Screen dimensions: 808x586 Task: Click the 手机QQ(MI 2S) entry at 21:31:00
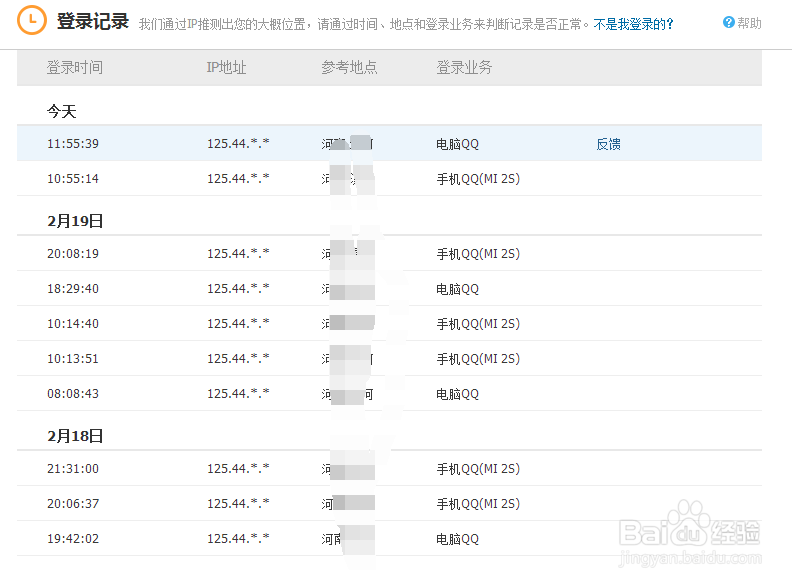point(478,468)
